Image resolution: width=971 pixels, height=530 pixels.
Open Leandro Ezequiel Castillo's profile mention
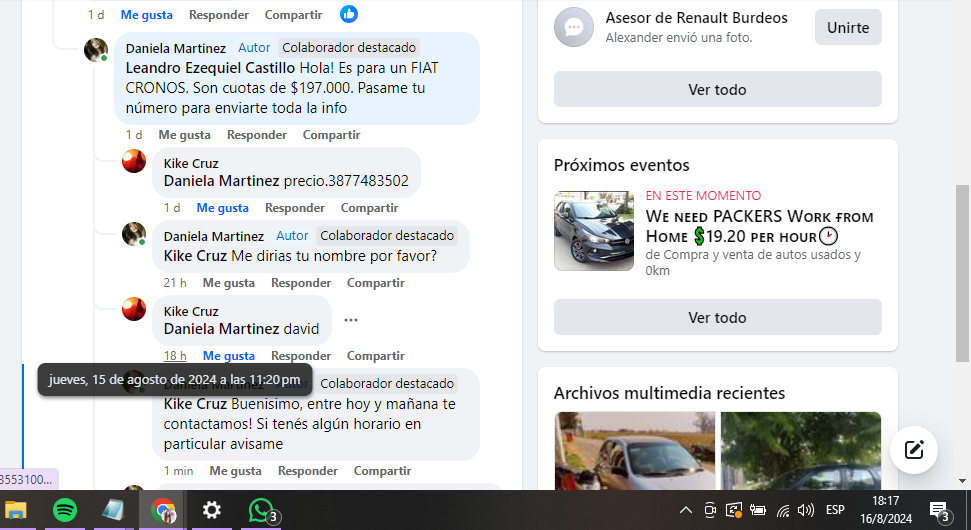pos(210,68)
